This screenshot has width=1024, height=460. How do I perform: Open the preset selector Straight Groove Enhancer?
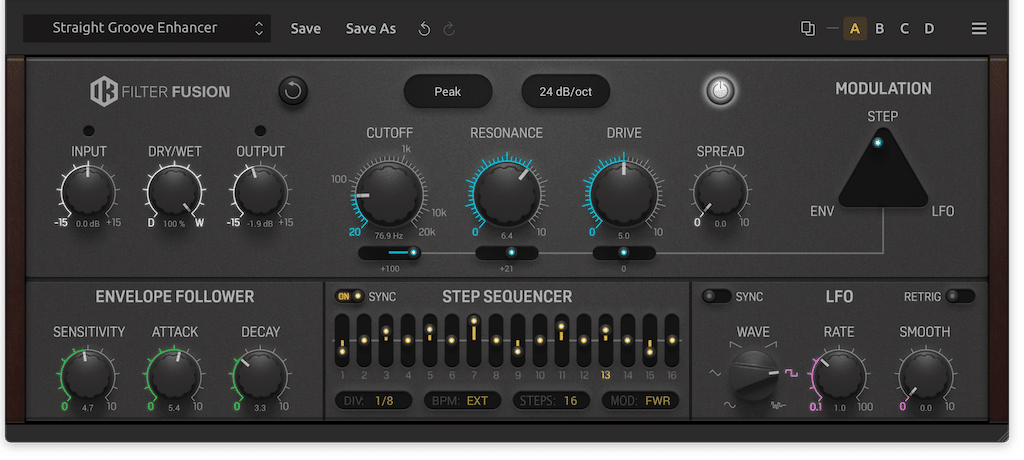coord(147,28)
